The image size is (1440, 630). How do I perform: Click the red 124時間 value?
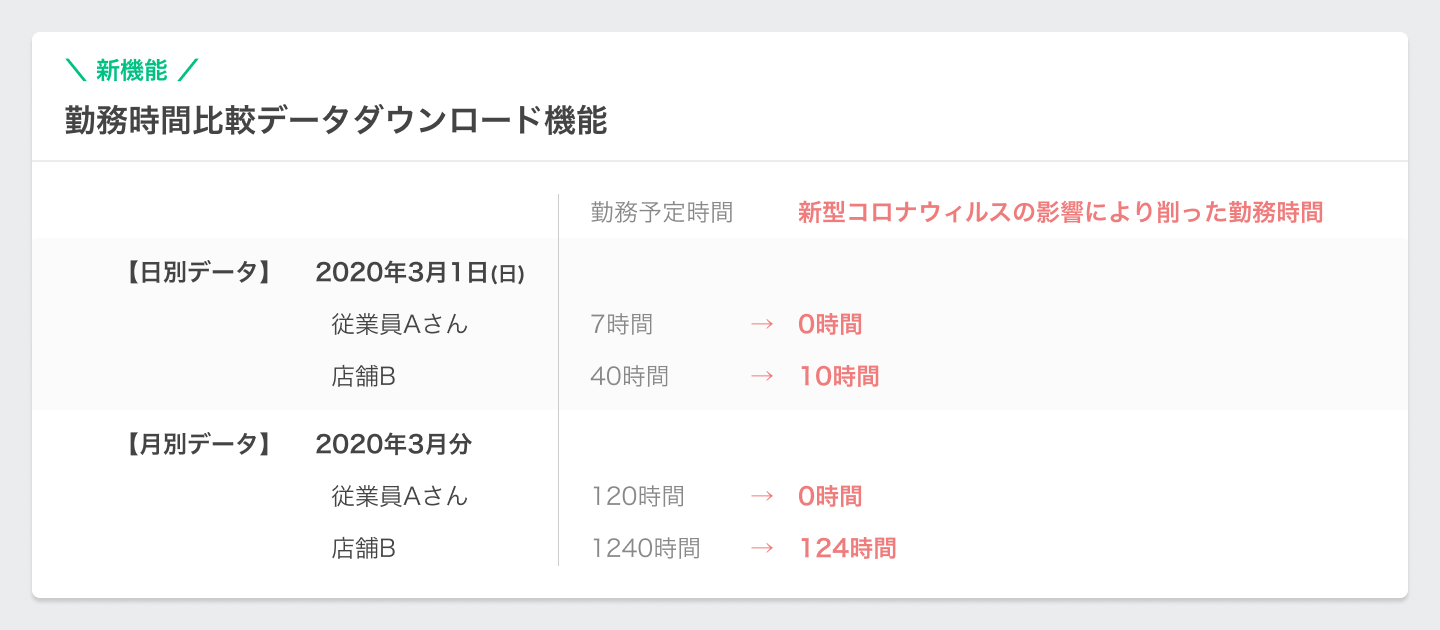coord(847,548)
